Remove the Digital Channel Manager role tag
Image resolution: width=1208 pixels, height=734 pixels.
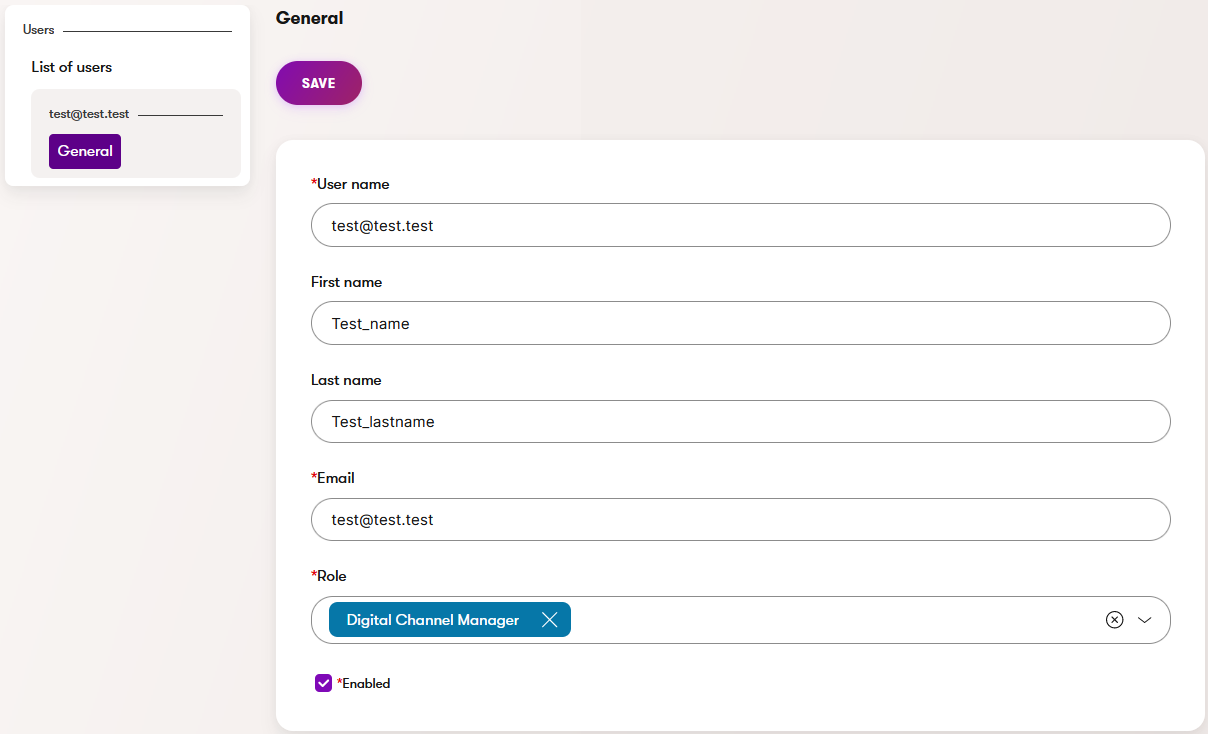click(x=549, y=620)
